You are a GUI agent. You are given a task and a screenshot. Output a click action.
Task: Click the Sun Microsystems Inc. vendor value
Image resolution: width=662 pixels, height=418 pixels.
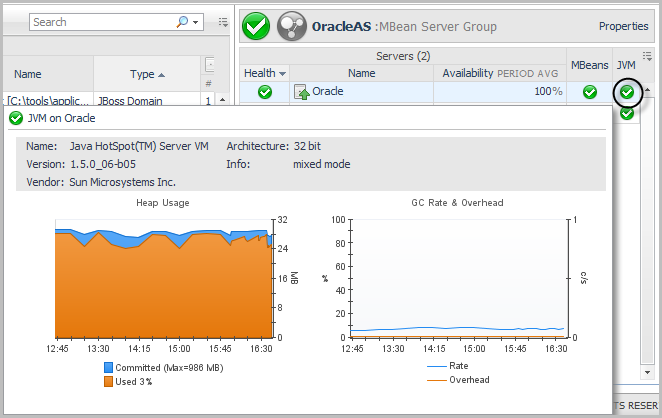point(122,182)
